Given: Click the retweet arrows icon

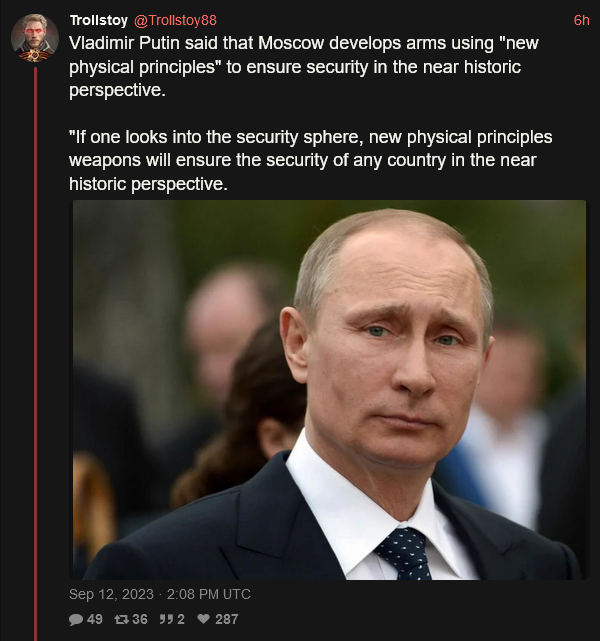Looking at the screenshot, I should 121,620.
